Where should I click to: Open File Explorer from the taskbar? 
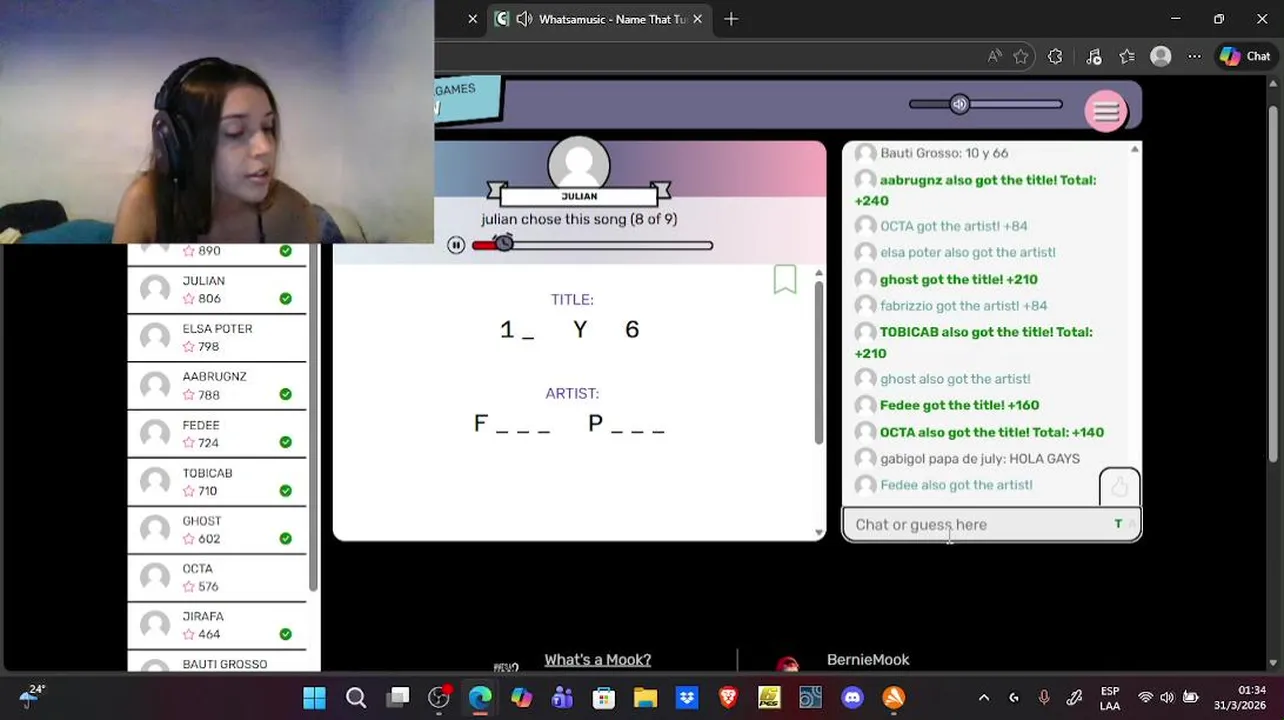(x=645, y=698)
